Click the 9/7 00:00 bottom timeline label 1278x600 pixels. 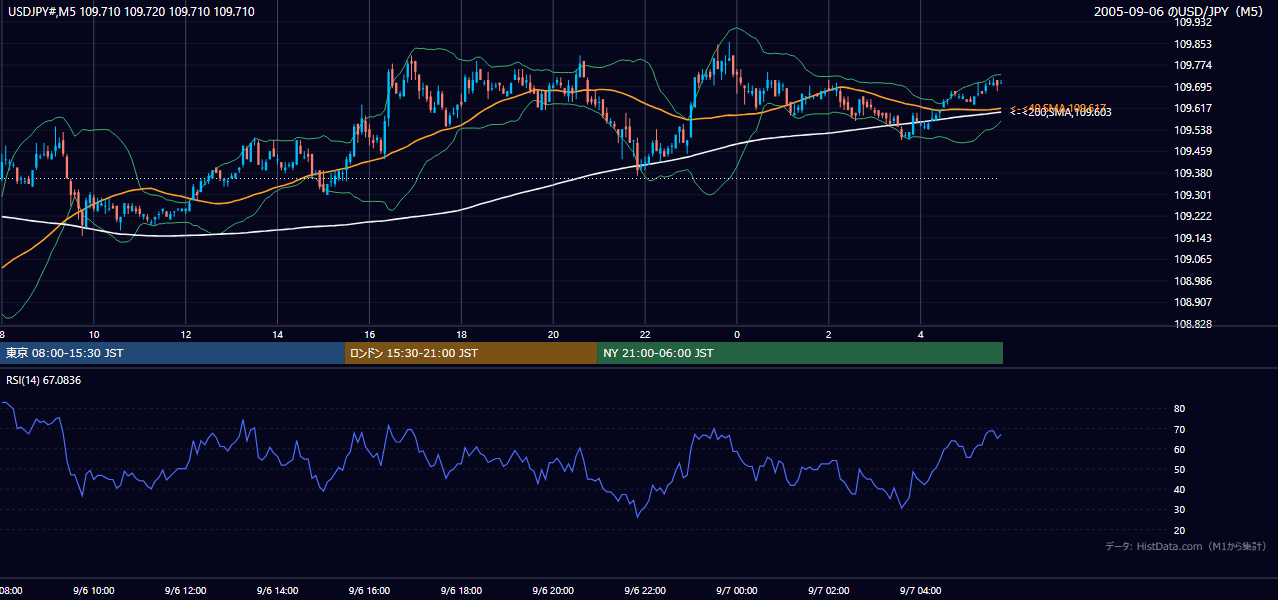pyautogui.click(x=737, y=591)
